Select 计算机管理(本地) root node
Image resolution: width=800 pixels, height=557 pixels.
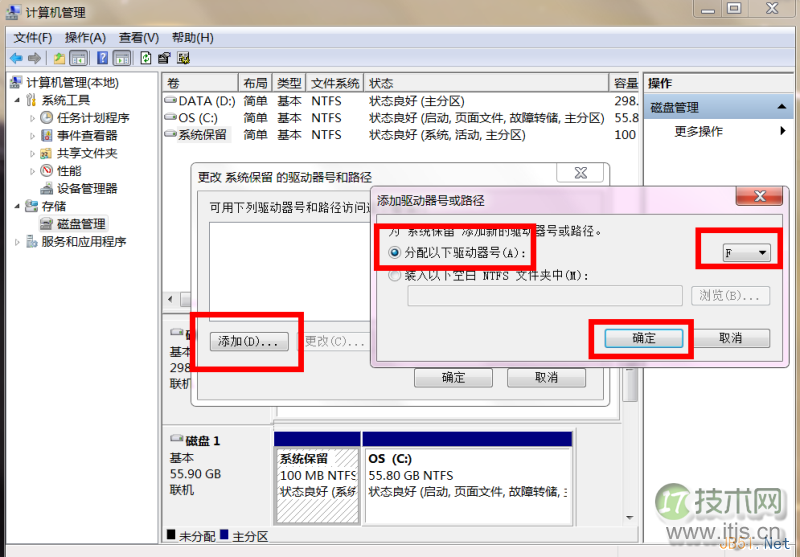click(72, 82)
